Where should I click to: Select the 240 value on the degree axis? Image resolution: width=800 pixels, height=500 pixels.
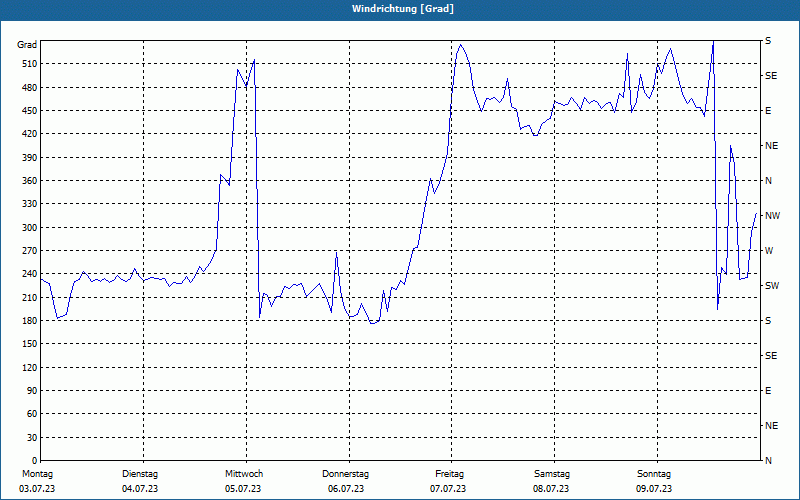(30, 274)
